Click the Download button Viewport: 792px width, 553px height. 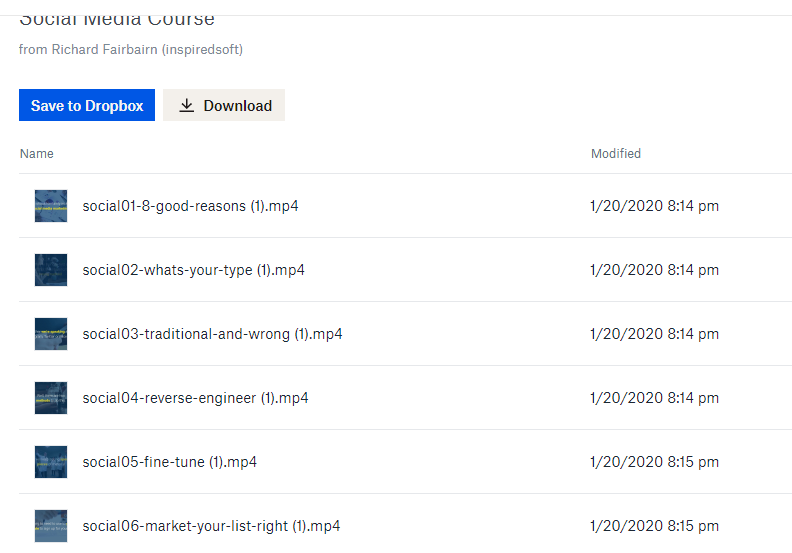click(x=224, y=105)
